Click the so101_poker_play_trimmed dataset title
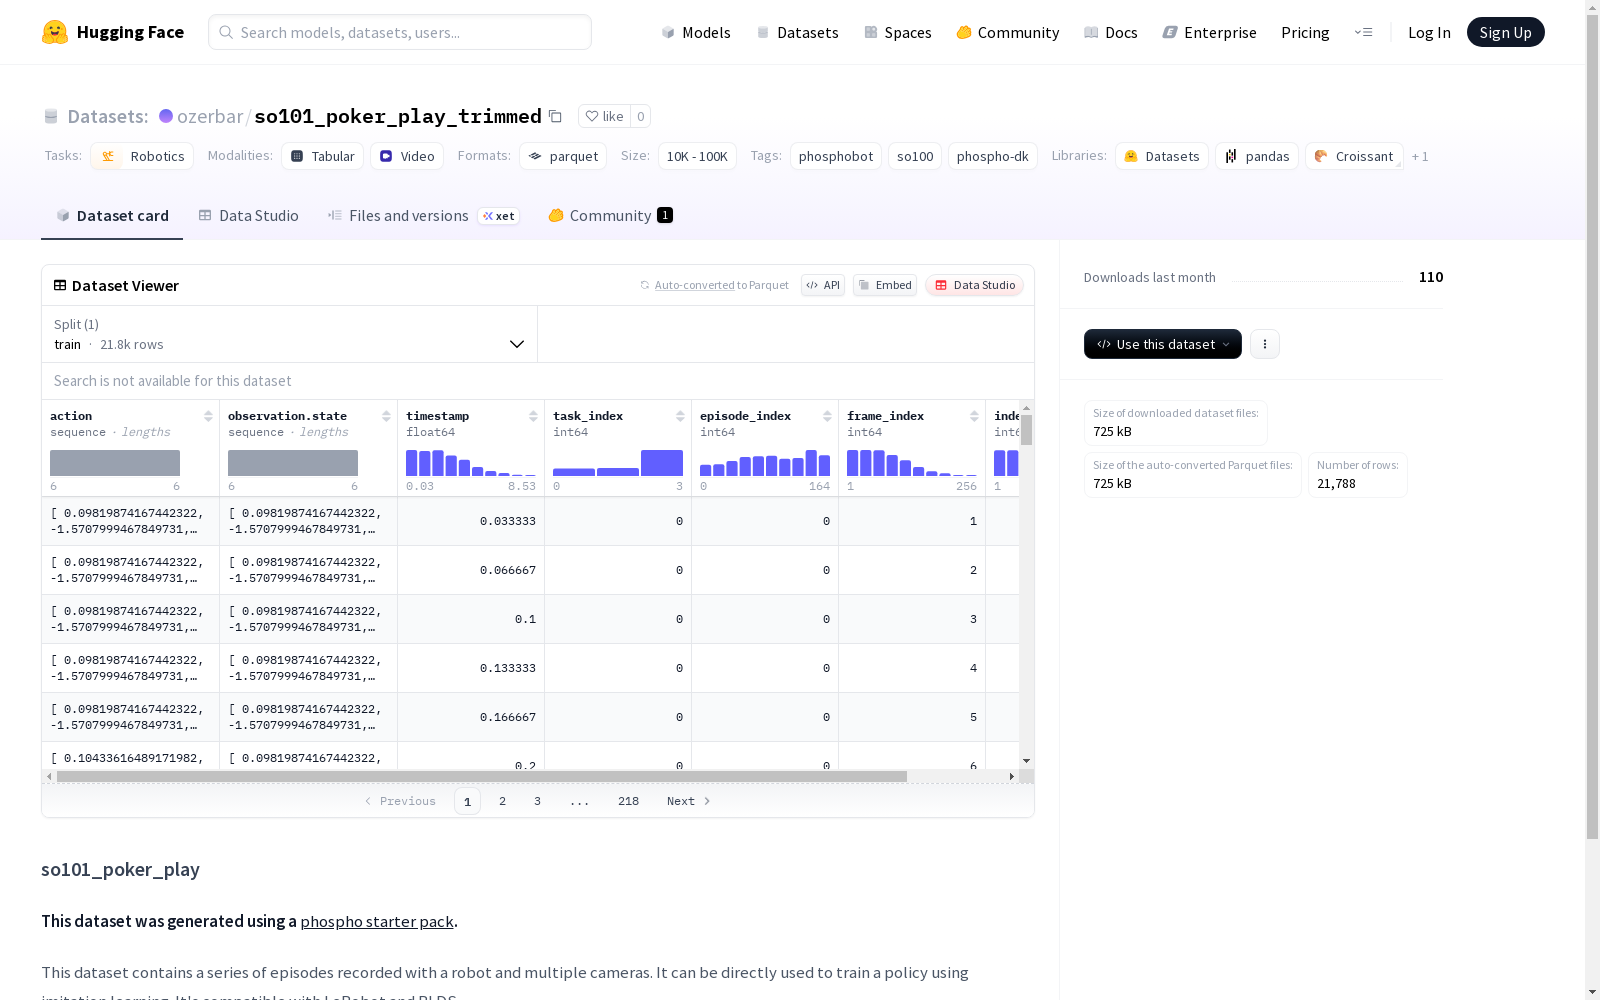This screenshot has height=1000, width=1600. pyautogui.click(x=398, y=116)
